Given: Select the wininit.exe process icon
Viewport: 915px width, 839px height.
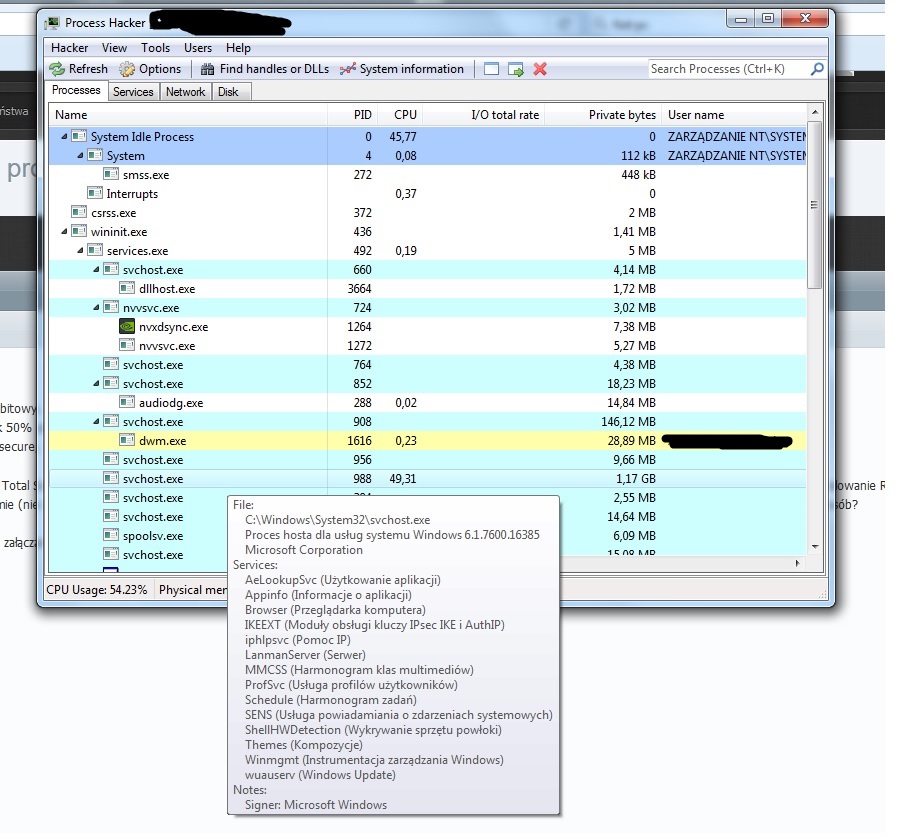Looking at the screenshot, I should click(79, 231).
